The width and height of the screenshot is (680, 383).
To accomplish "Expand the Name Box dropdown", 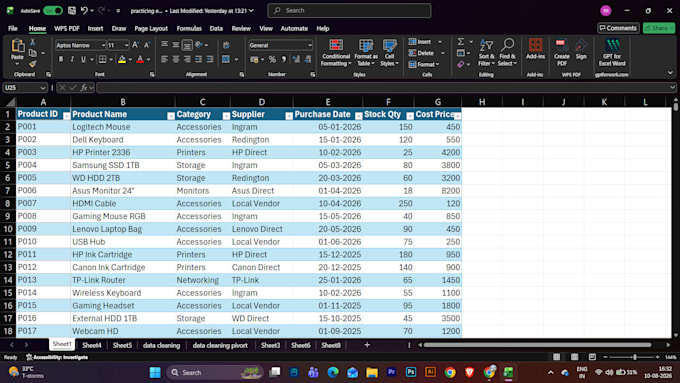I will [42, 88].
